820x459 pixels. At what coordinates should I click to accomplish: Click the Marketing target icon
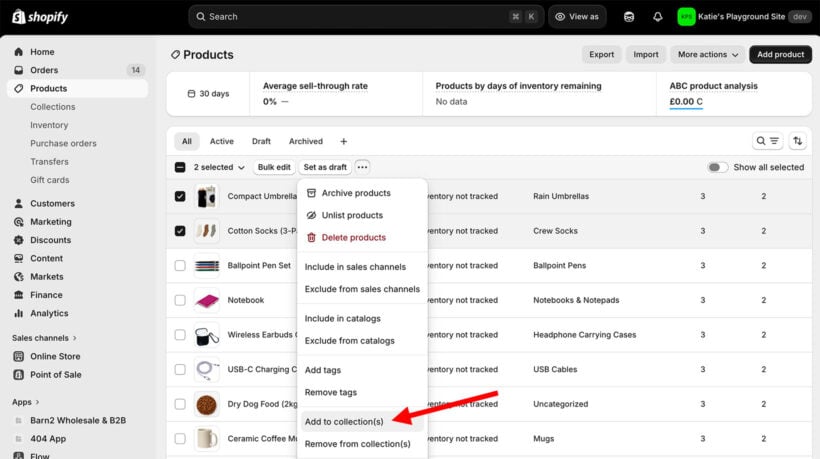[19, 222]
